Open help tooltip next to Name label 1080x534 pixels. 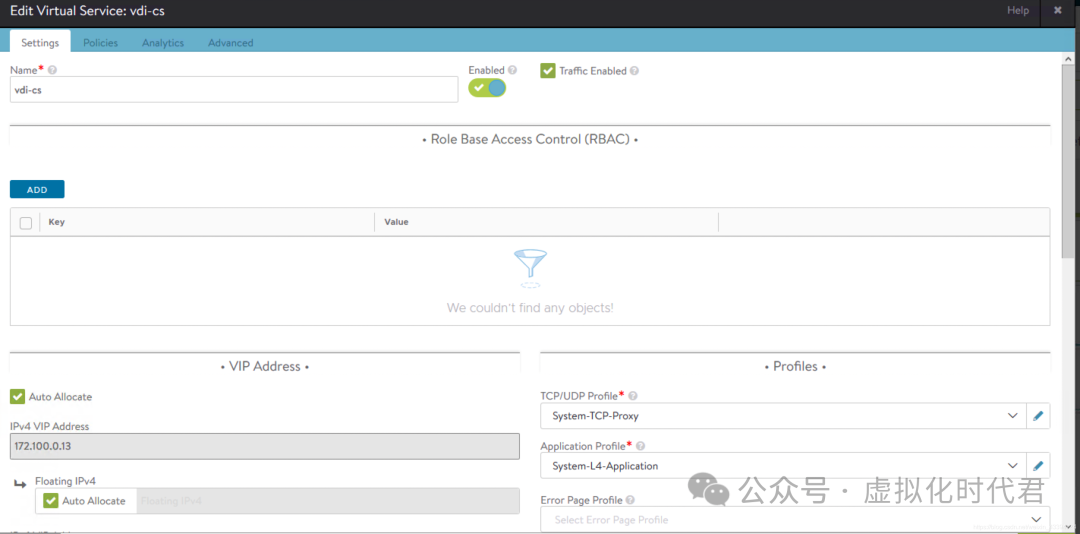coord(52,70)
